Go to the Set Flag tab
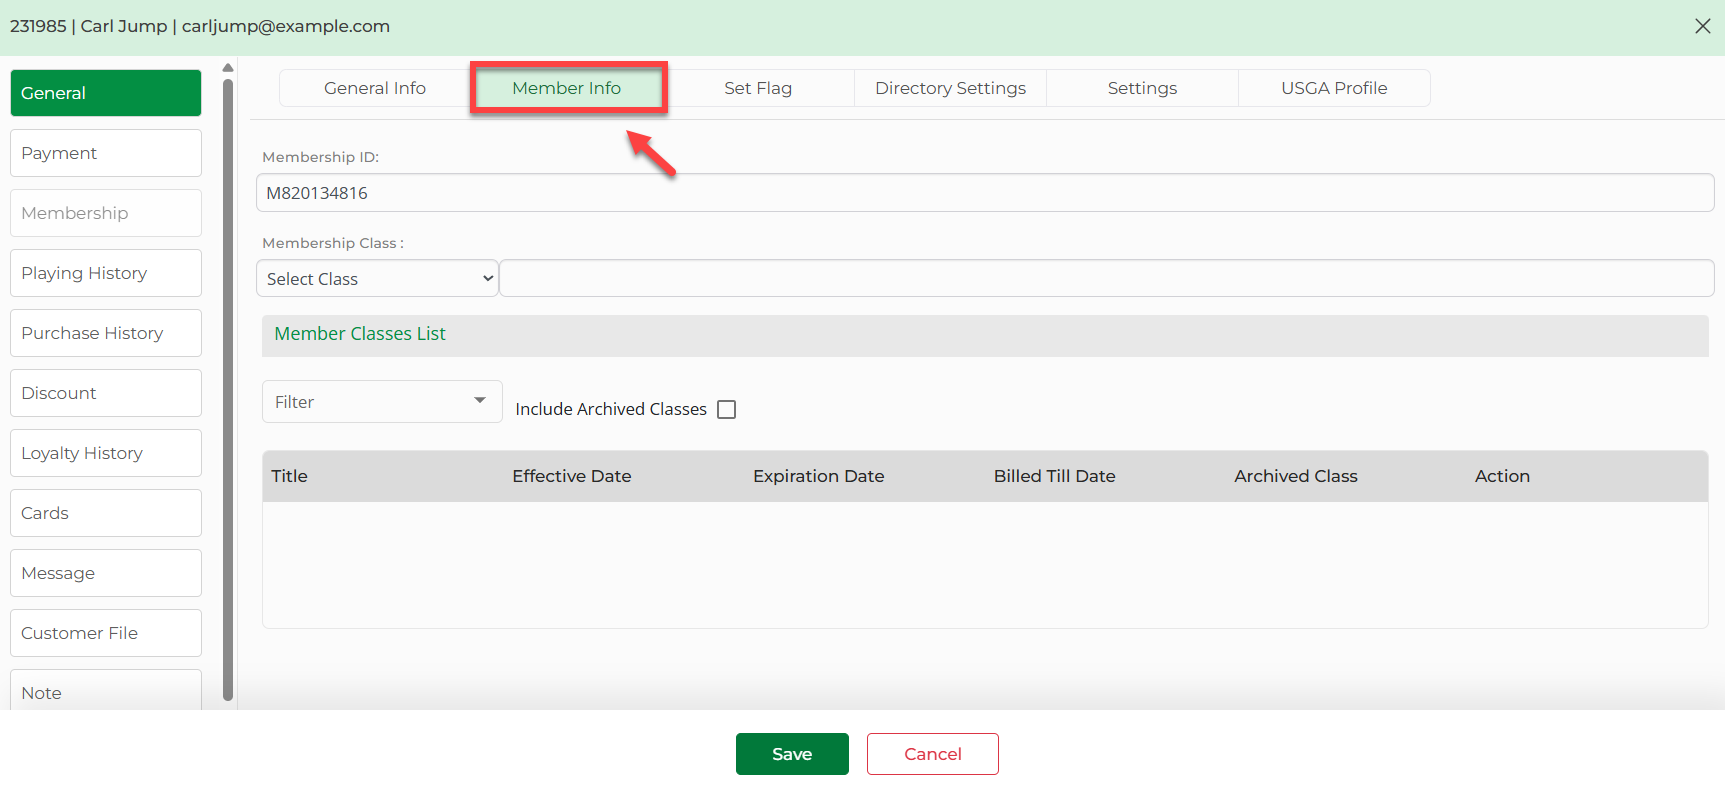The image size is (1725, 788). (x=758, y=88)
